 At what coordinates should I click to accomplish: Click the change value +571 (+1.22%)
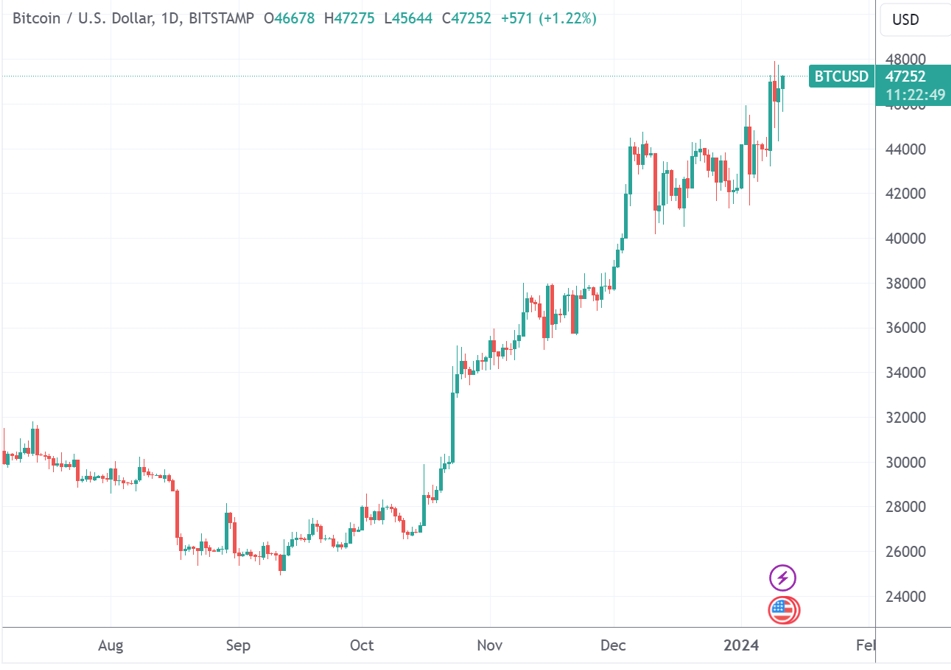[549, 18]
